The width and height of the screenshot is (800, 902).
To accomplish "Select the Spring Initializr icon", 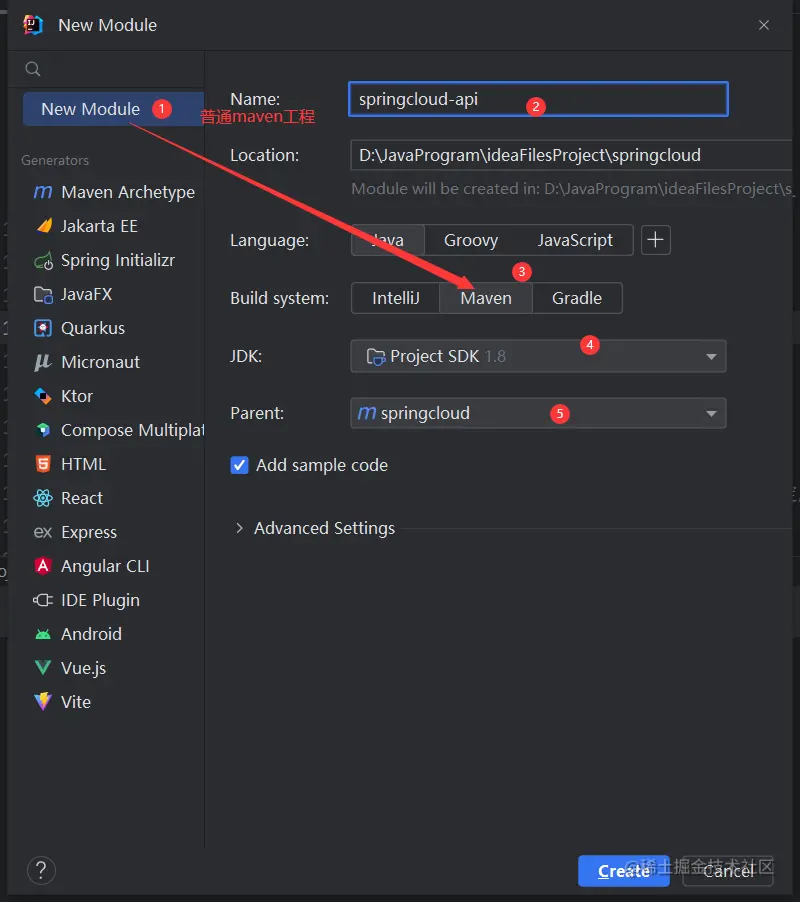I will 43,261.
